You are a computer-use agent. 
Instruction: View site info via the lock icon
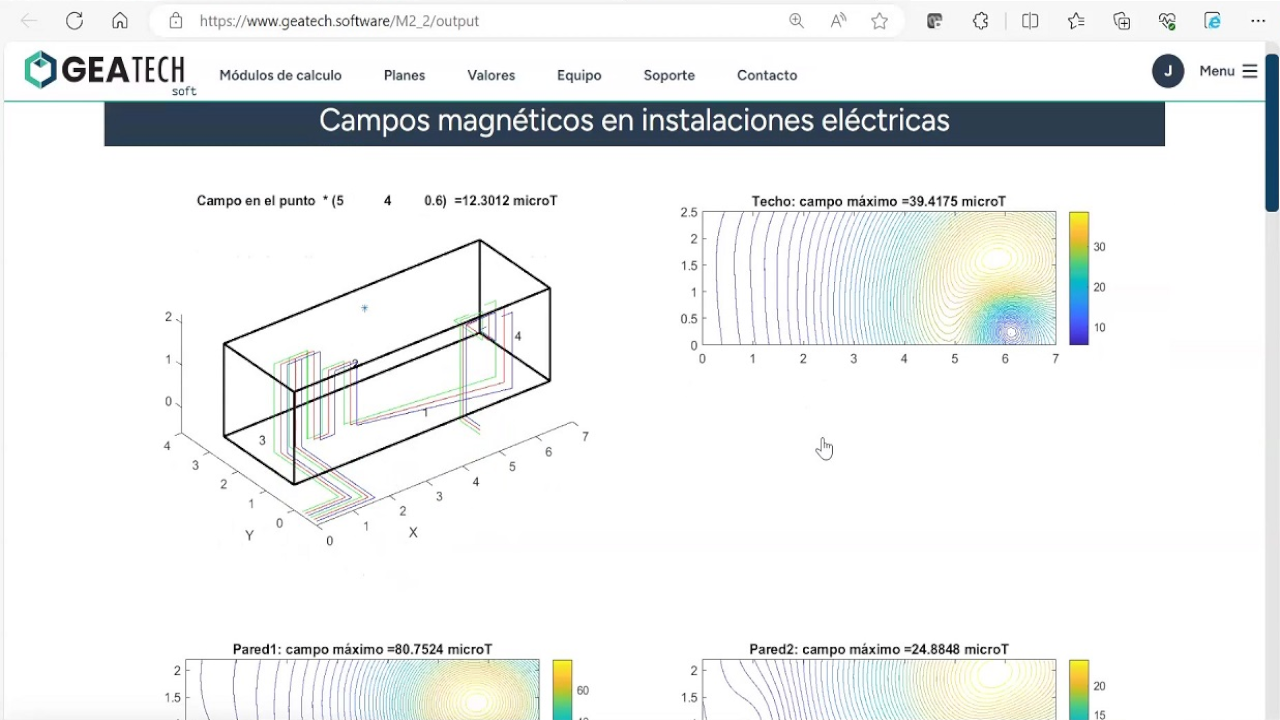click(176, 20)
